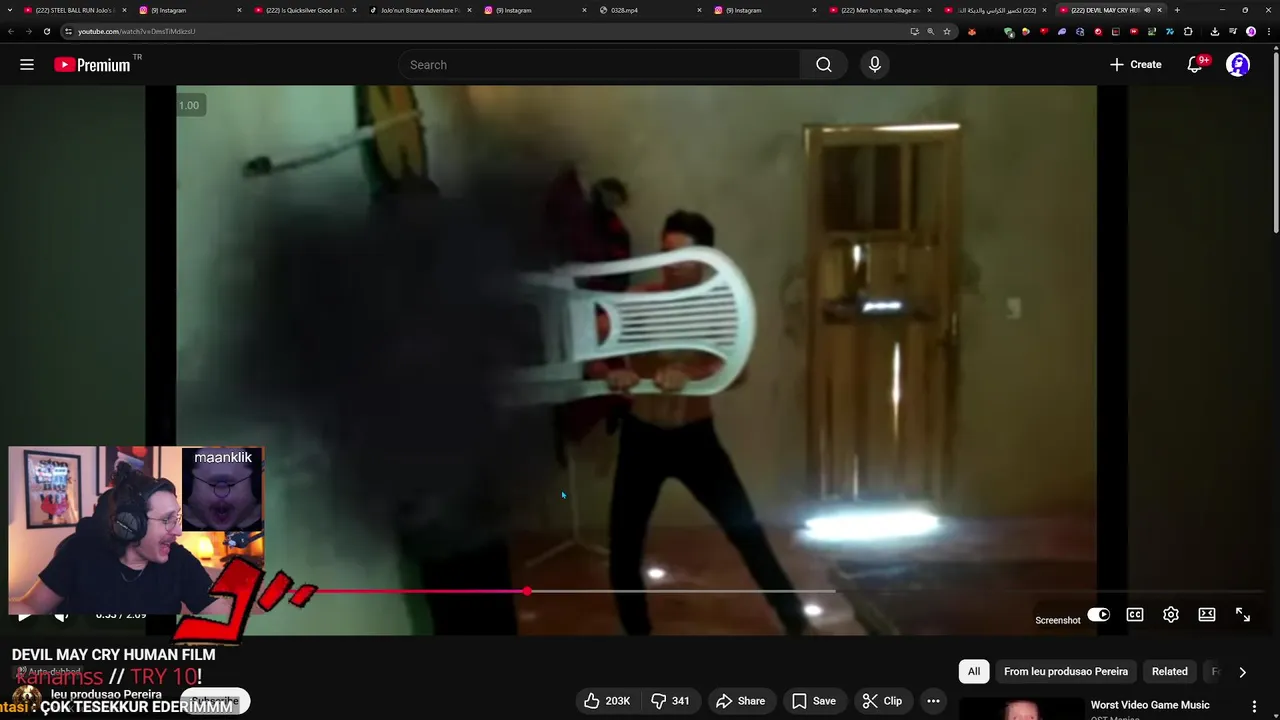Enter full screen mode
Viewport: 1280px width, 720px height.
1243,615
